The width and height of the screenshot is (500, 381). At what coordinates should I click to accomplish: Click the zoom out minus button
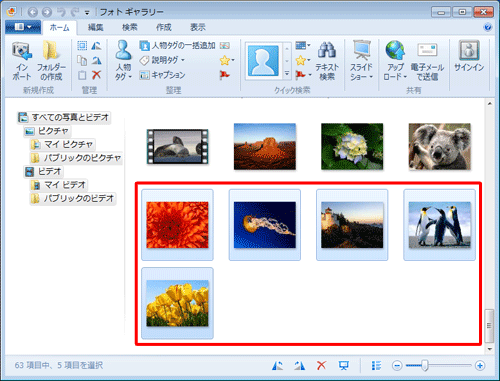tap(397, 366)
